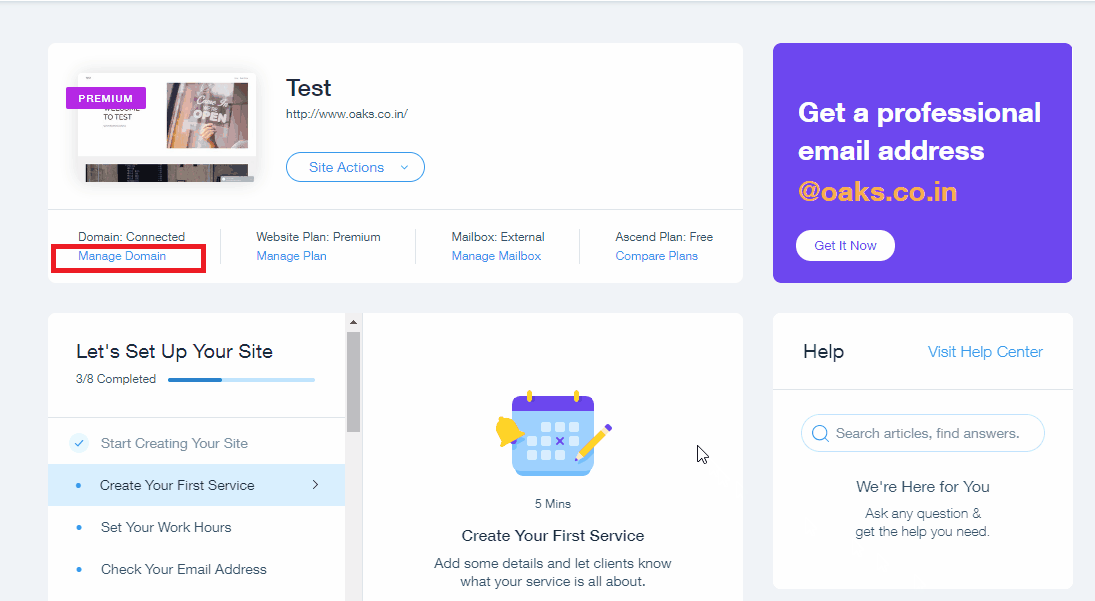Click the Compare Plans link
The height and width of the screenshot is (601, 1095).
656,256
